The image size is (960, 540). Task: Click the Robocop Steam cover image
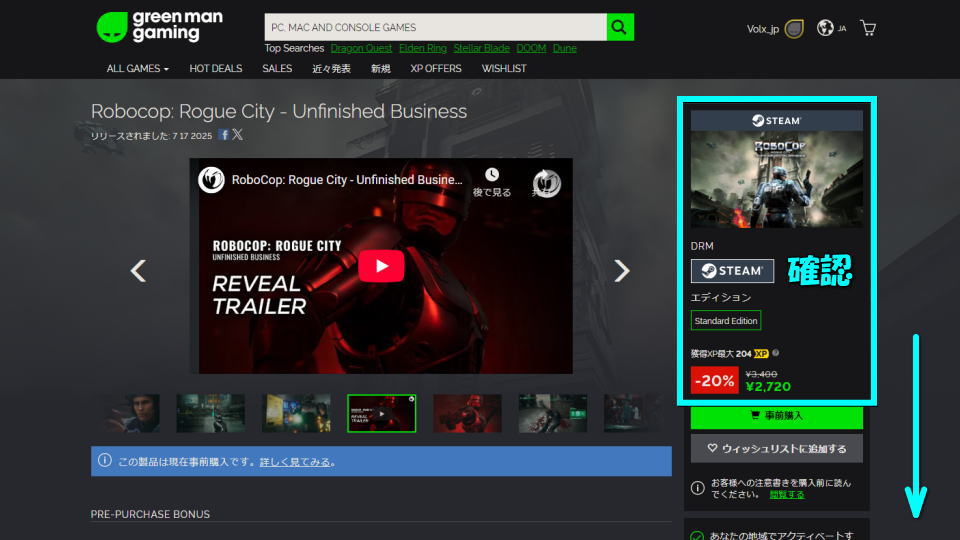[776, 179]
